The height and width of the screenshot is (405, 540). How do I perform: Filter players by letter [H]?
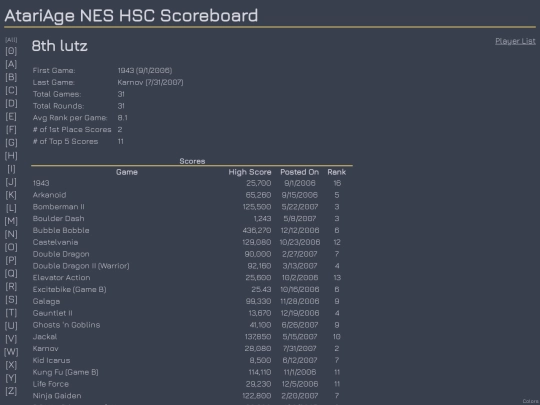coord(11,156)
